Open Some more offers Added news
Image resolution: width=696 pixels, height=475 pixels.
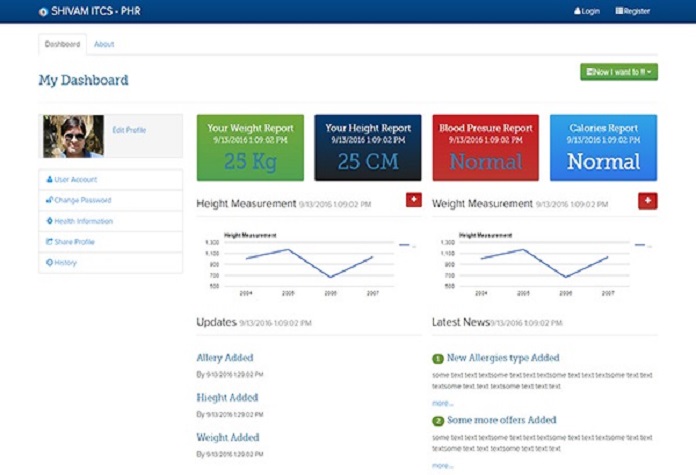tap(502, 420)
